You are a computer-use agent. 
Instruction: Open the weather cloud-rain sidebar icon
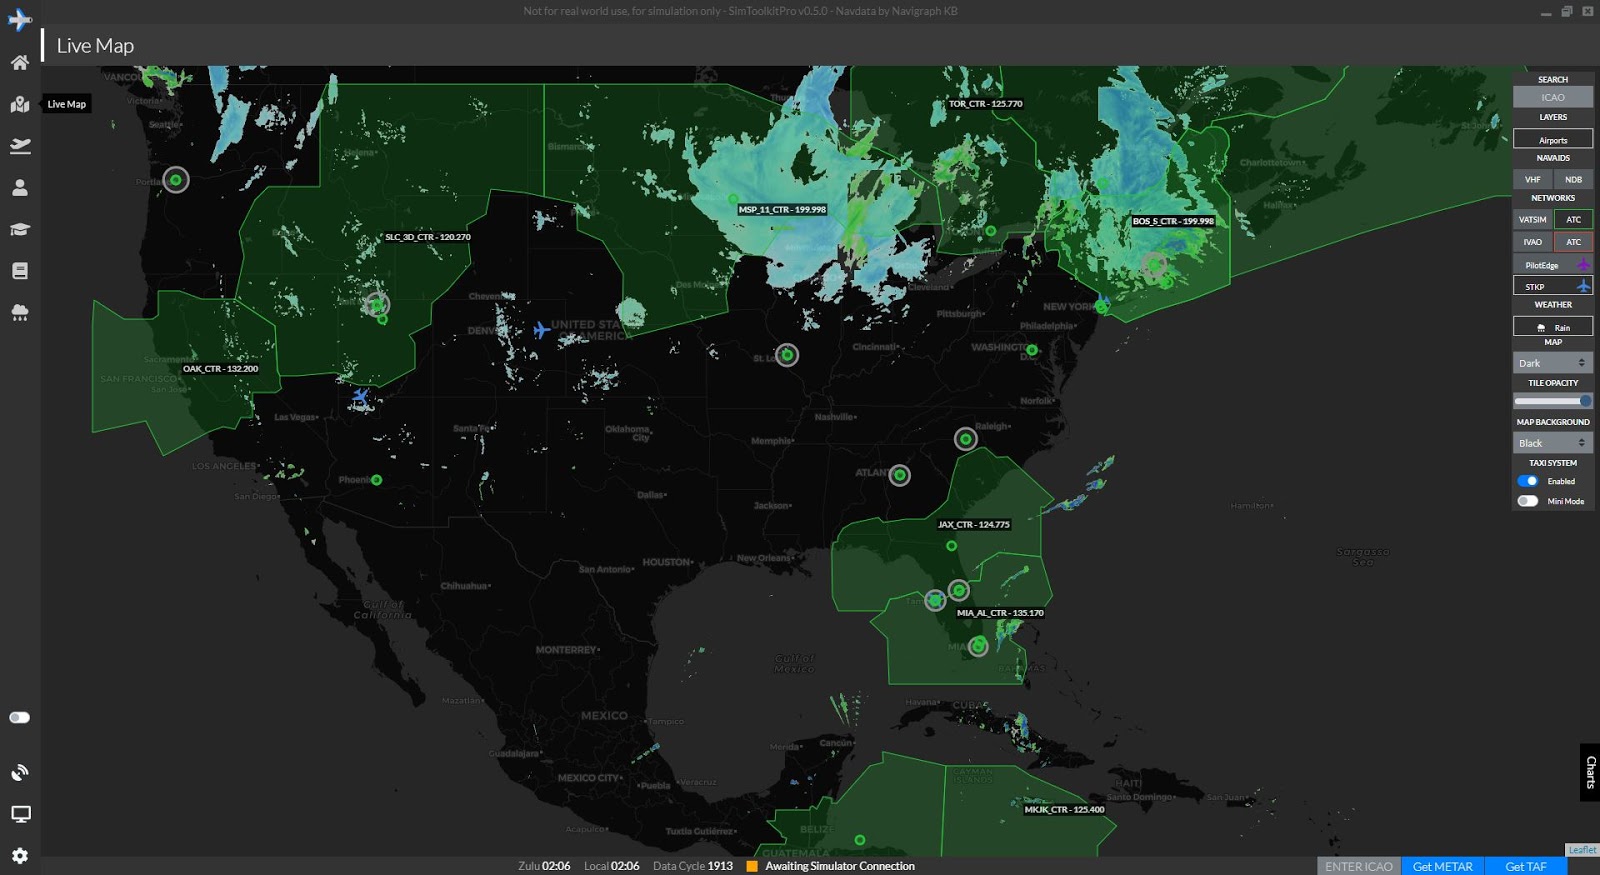[x=20, y=313]
